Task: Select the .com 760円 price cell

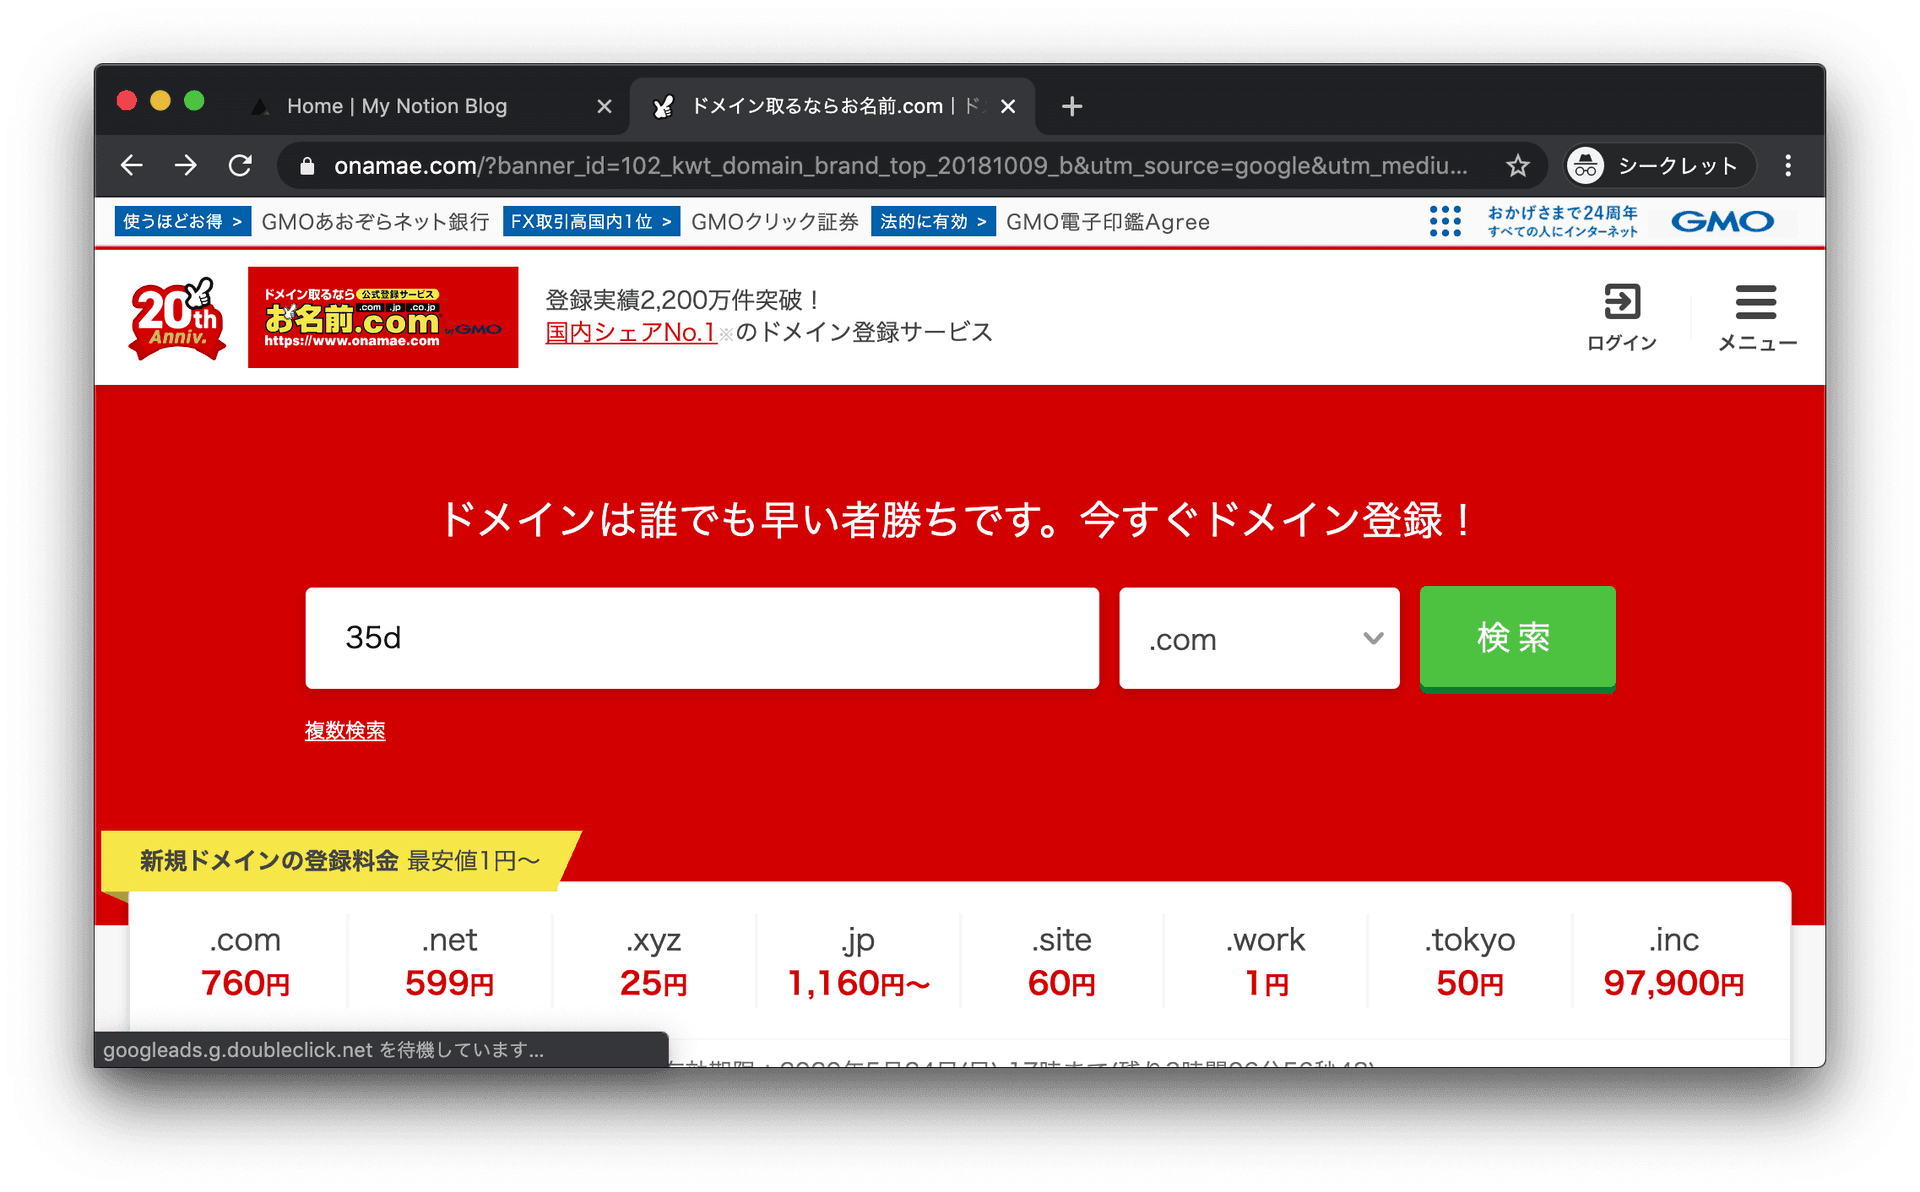Action: 245,961
